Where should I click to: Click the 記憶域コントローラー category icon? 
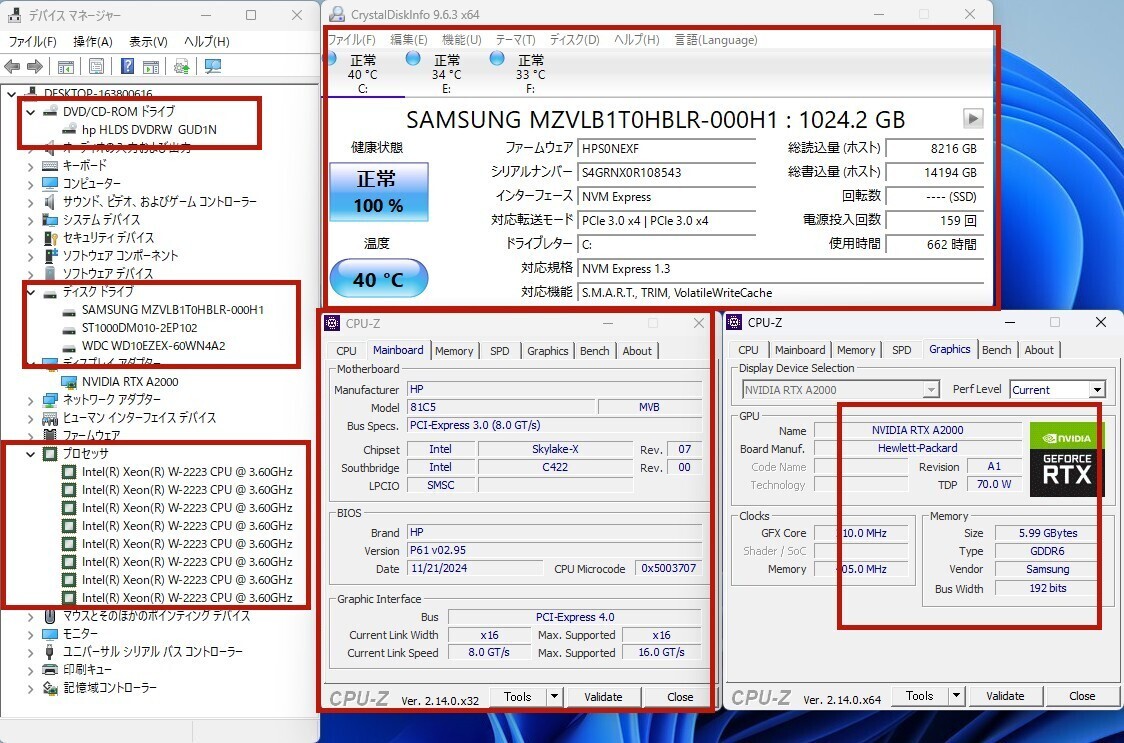point(49,688)
